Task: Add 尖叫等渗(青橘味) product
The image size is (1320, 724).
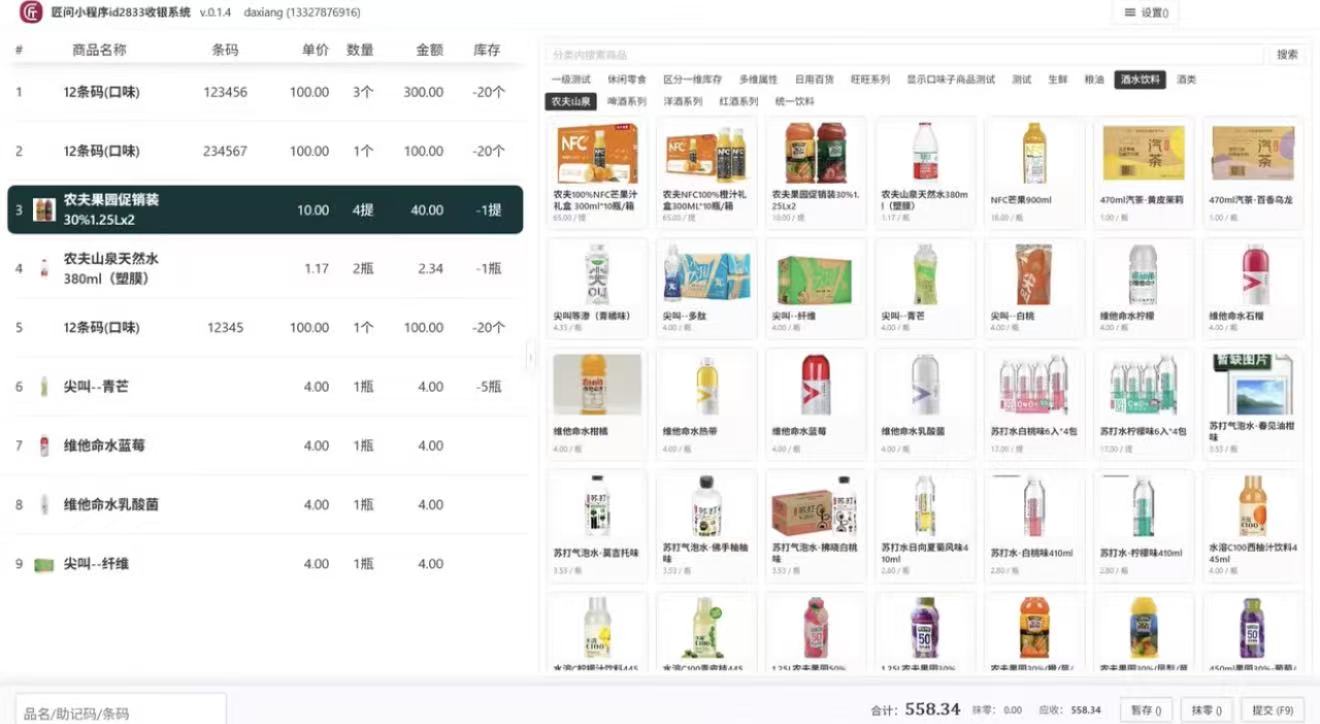Action: 597,287
